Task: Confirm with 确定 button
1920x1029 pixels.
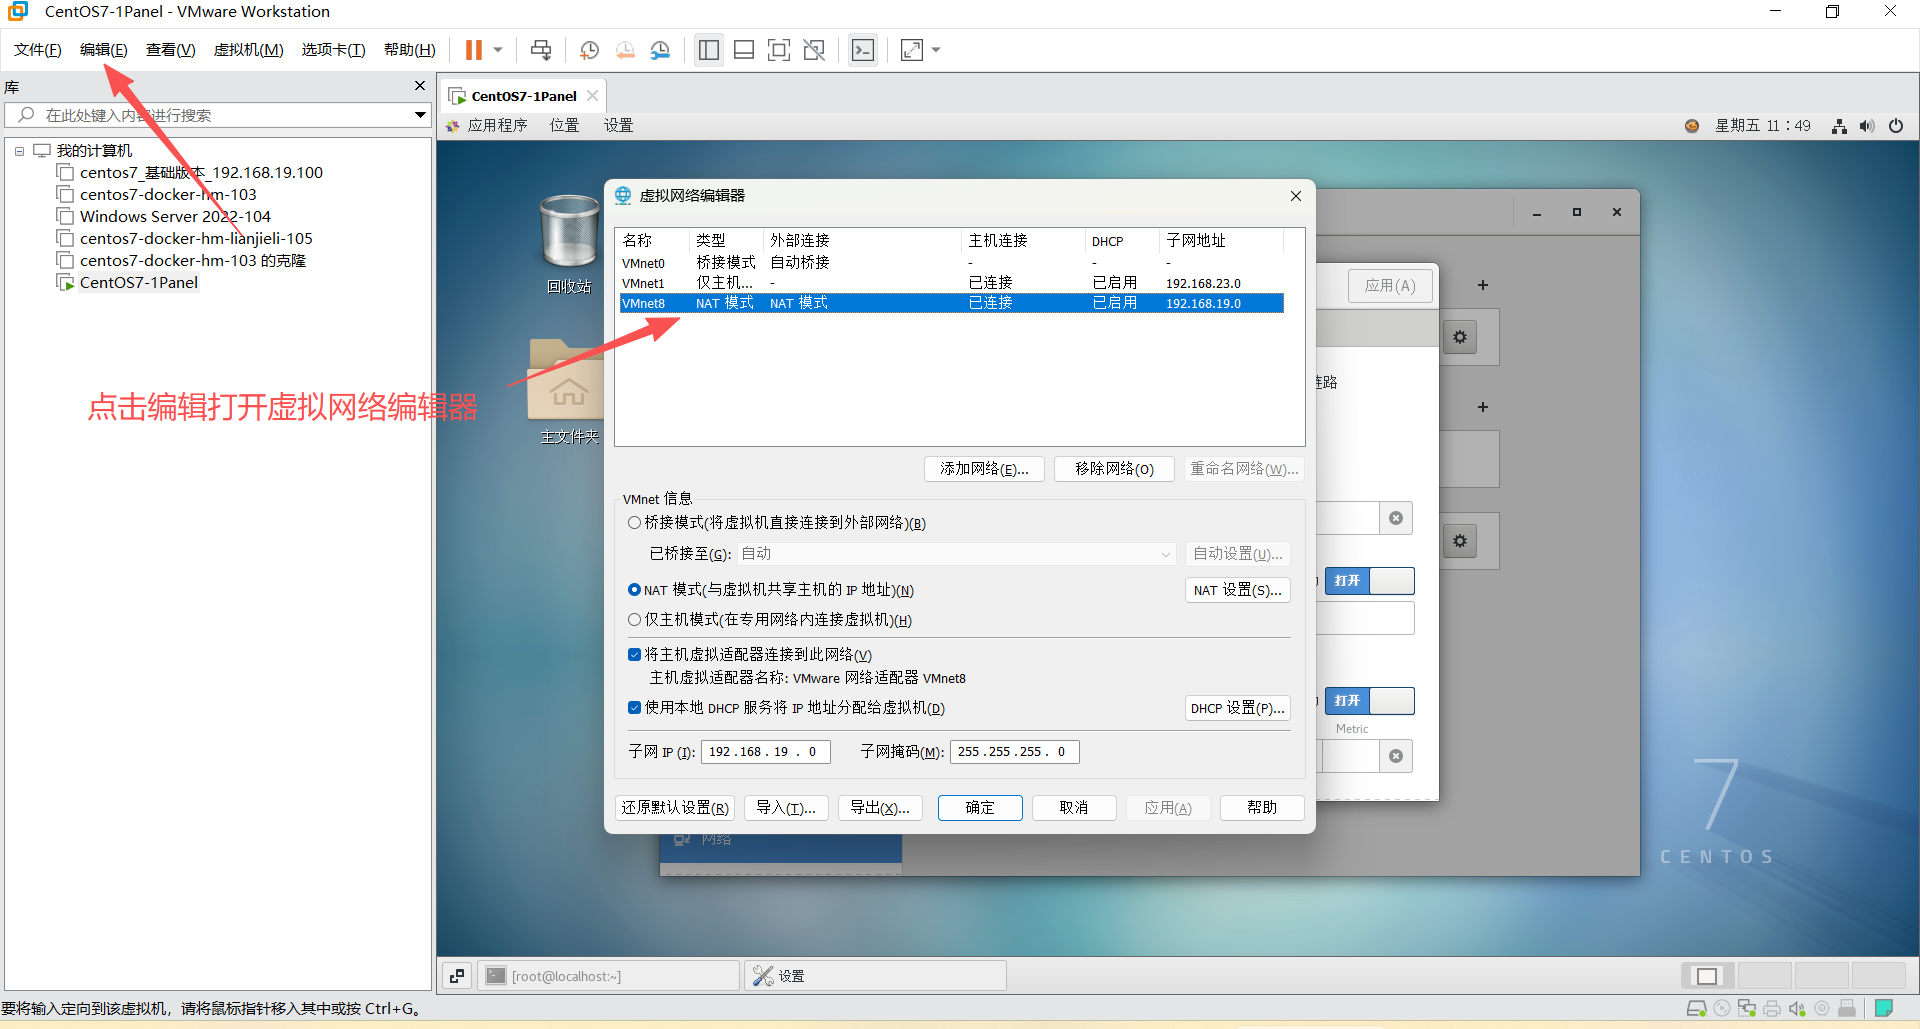Action: (x=980, y=808)
